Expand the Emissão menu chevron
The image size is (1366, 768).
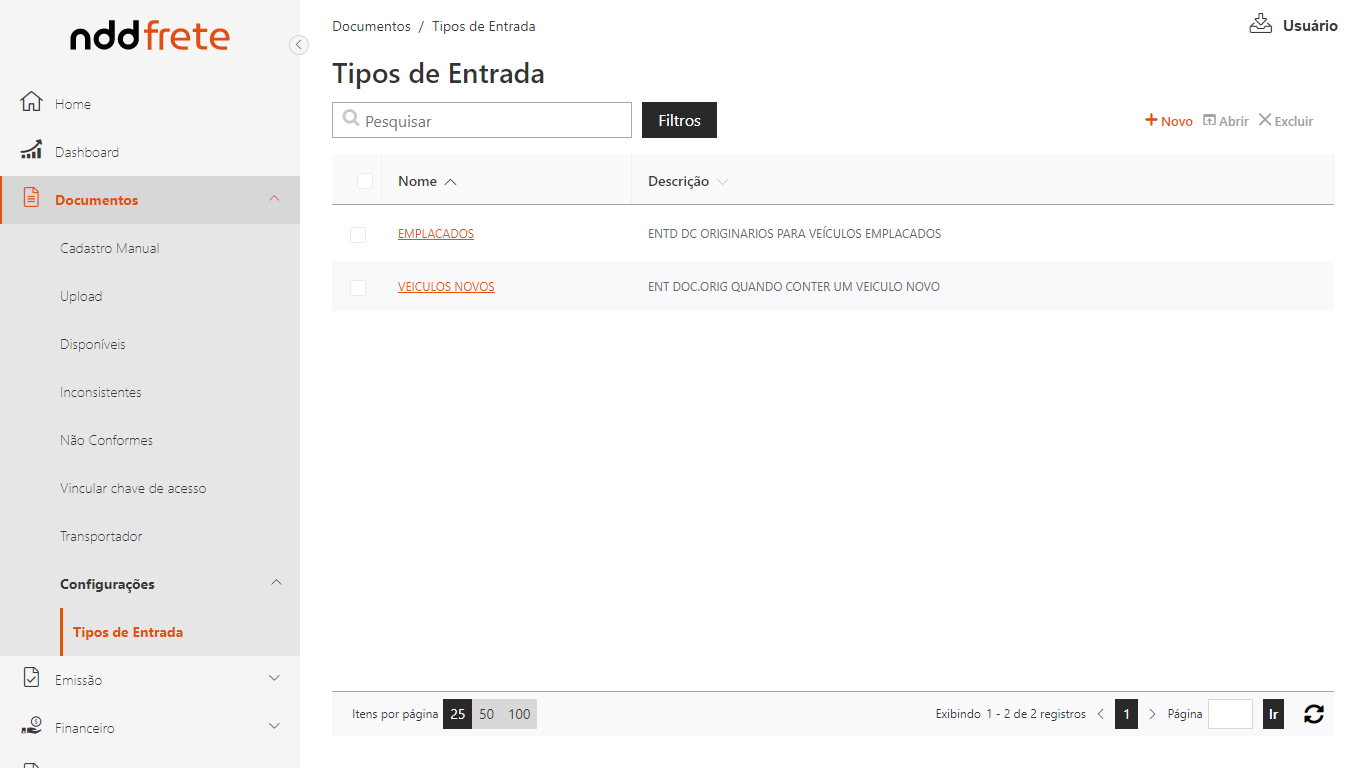point(275,678)
